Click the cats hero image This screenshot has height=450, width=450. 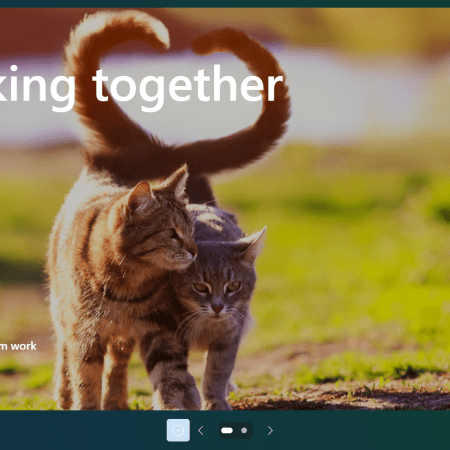tap(225, 209)
